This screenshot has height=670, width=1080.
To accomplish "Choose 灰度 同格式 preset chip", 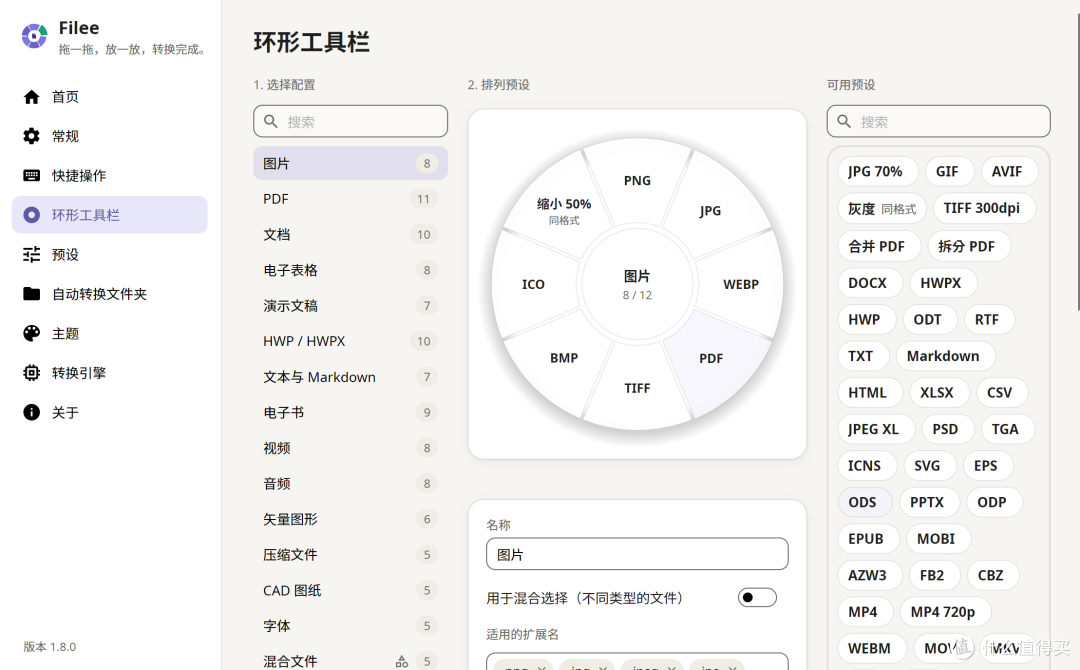I will click(882, 209).
